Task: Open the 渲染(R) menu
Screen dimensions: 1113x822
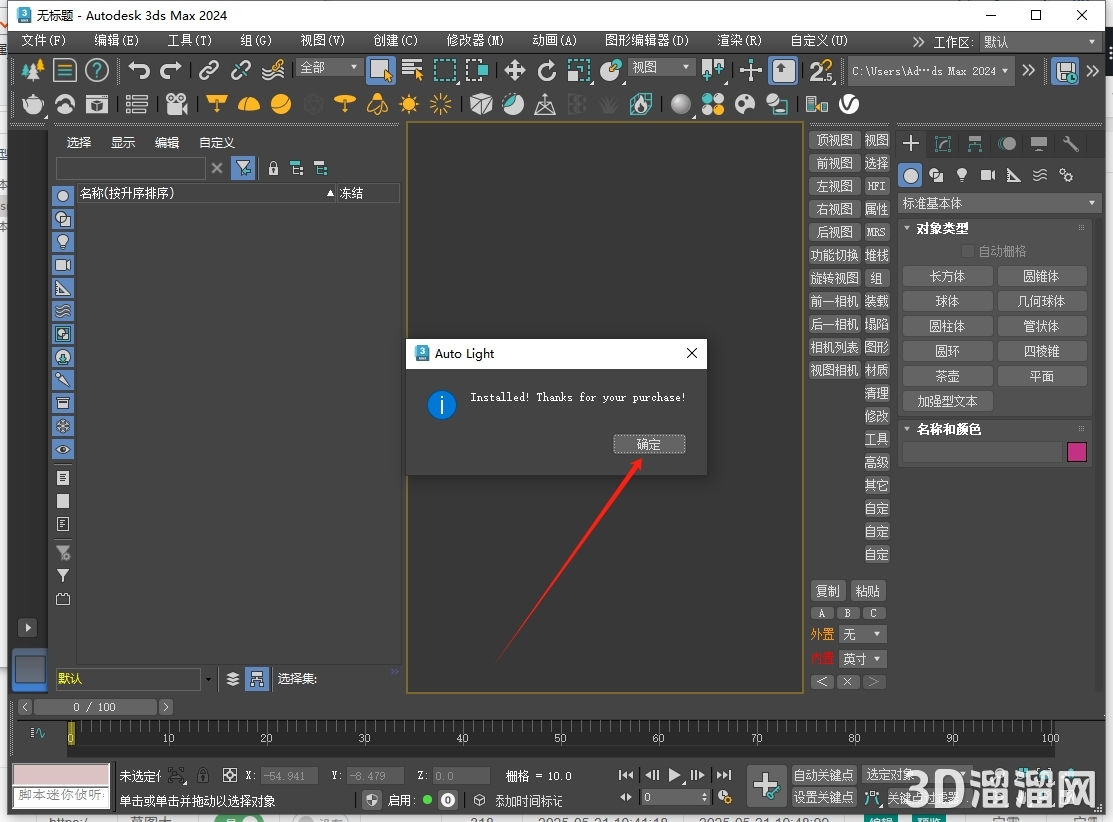Action: (x=739, y=40)
